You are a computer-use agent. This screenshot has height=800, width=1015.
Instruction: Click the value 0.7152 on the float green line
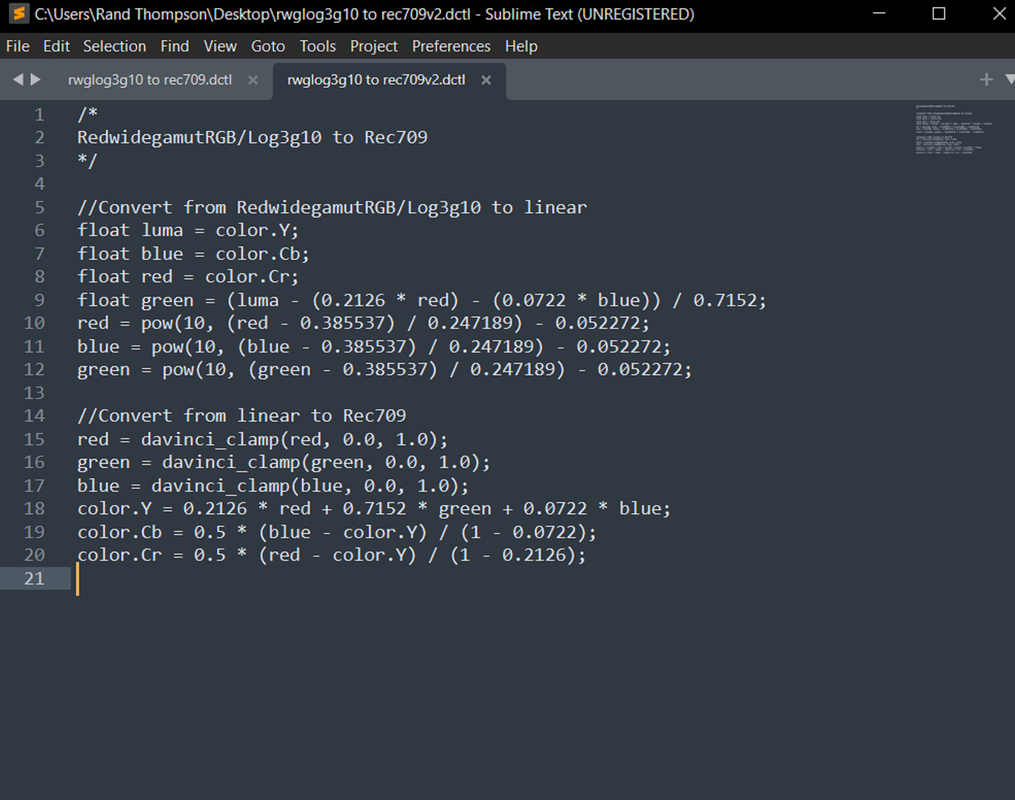pyautogui.click(x=725, y=300)
